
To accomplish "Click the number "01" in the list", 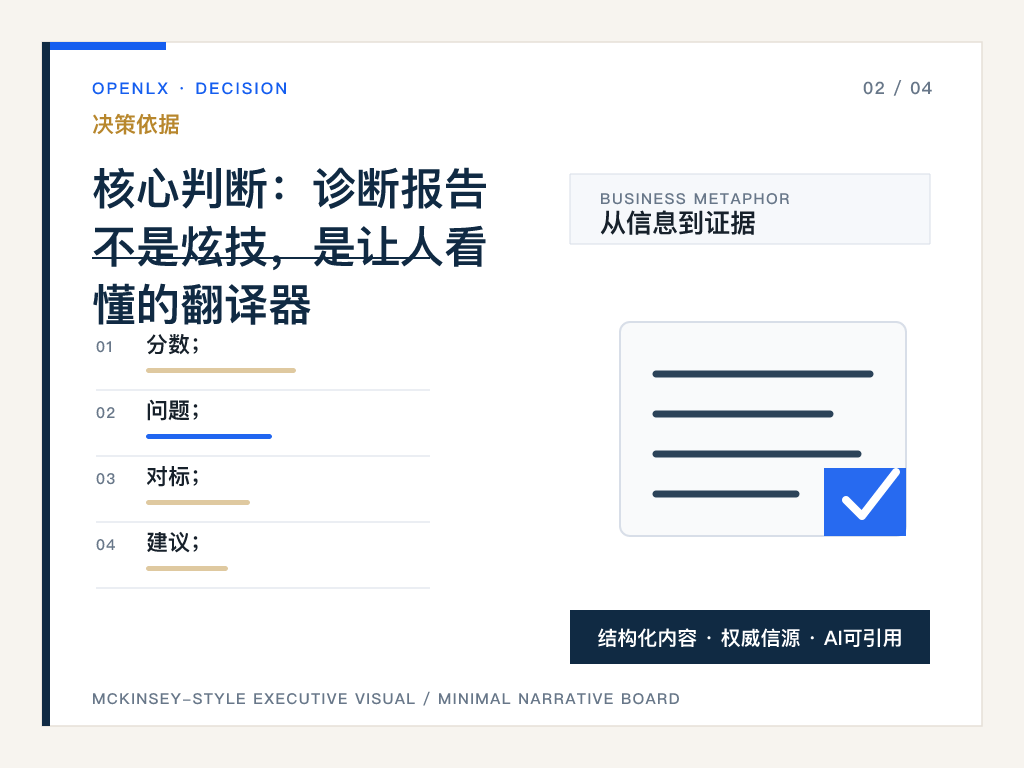I will coord(104,347).
